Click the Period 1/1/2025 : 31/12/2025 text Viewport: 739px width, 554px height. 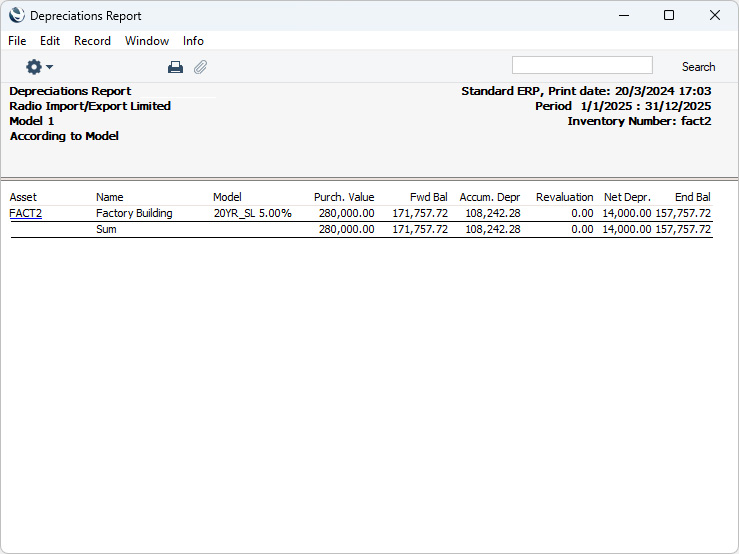pyautogui.click(x=623, y=106)
